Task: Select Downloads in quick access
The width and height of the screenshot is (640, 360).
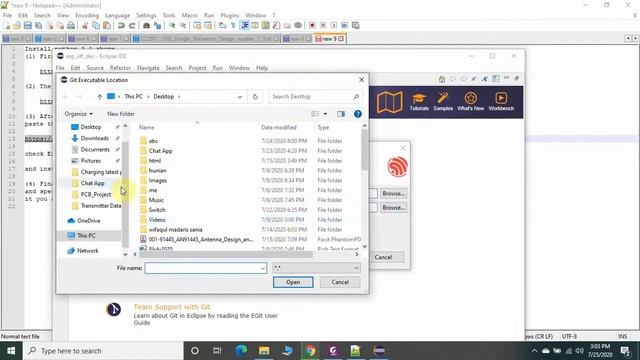Action: point(94,138)
